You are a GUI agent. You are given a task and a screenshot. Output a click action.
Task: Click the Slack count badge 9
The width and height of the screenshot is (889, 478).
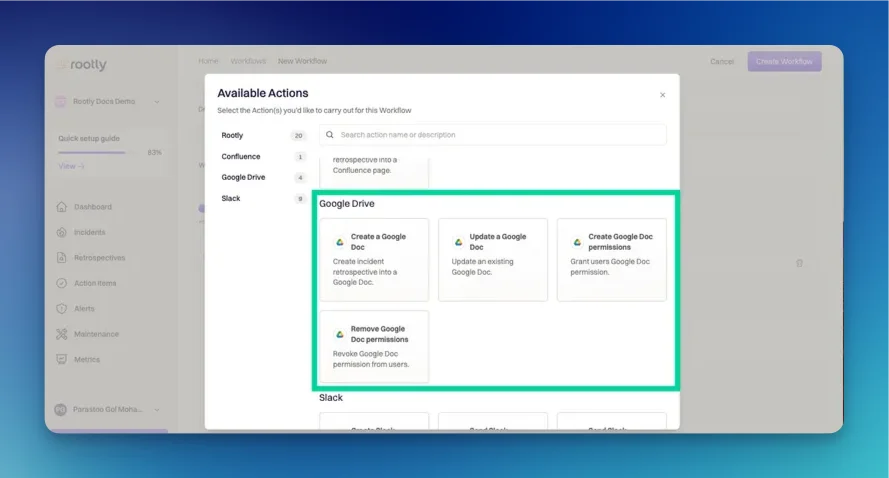click(300, 198)
